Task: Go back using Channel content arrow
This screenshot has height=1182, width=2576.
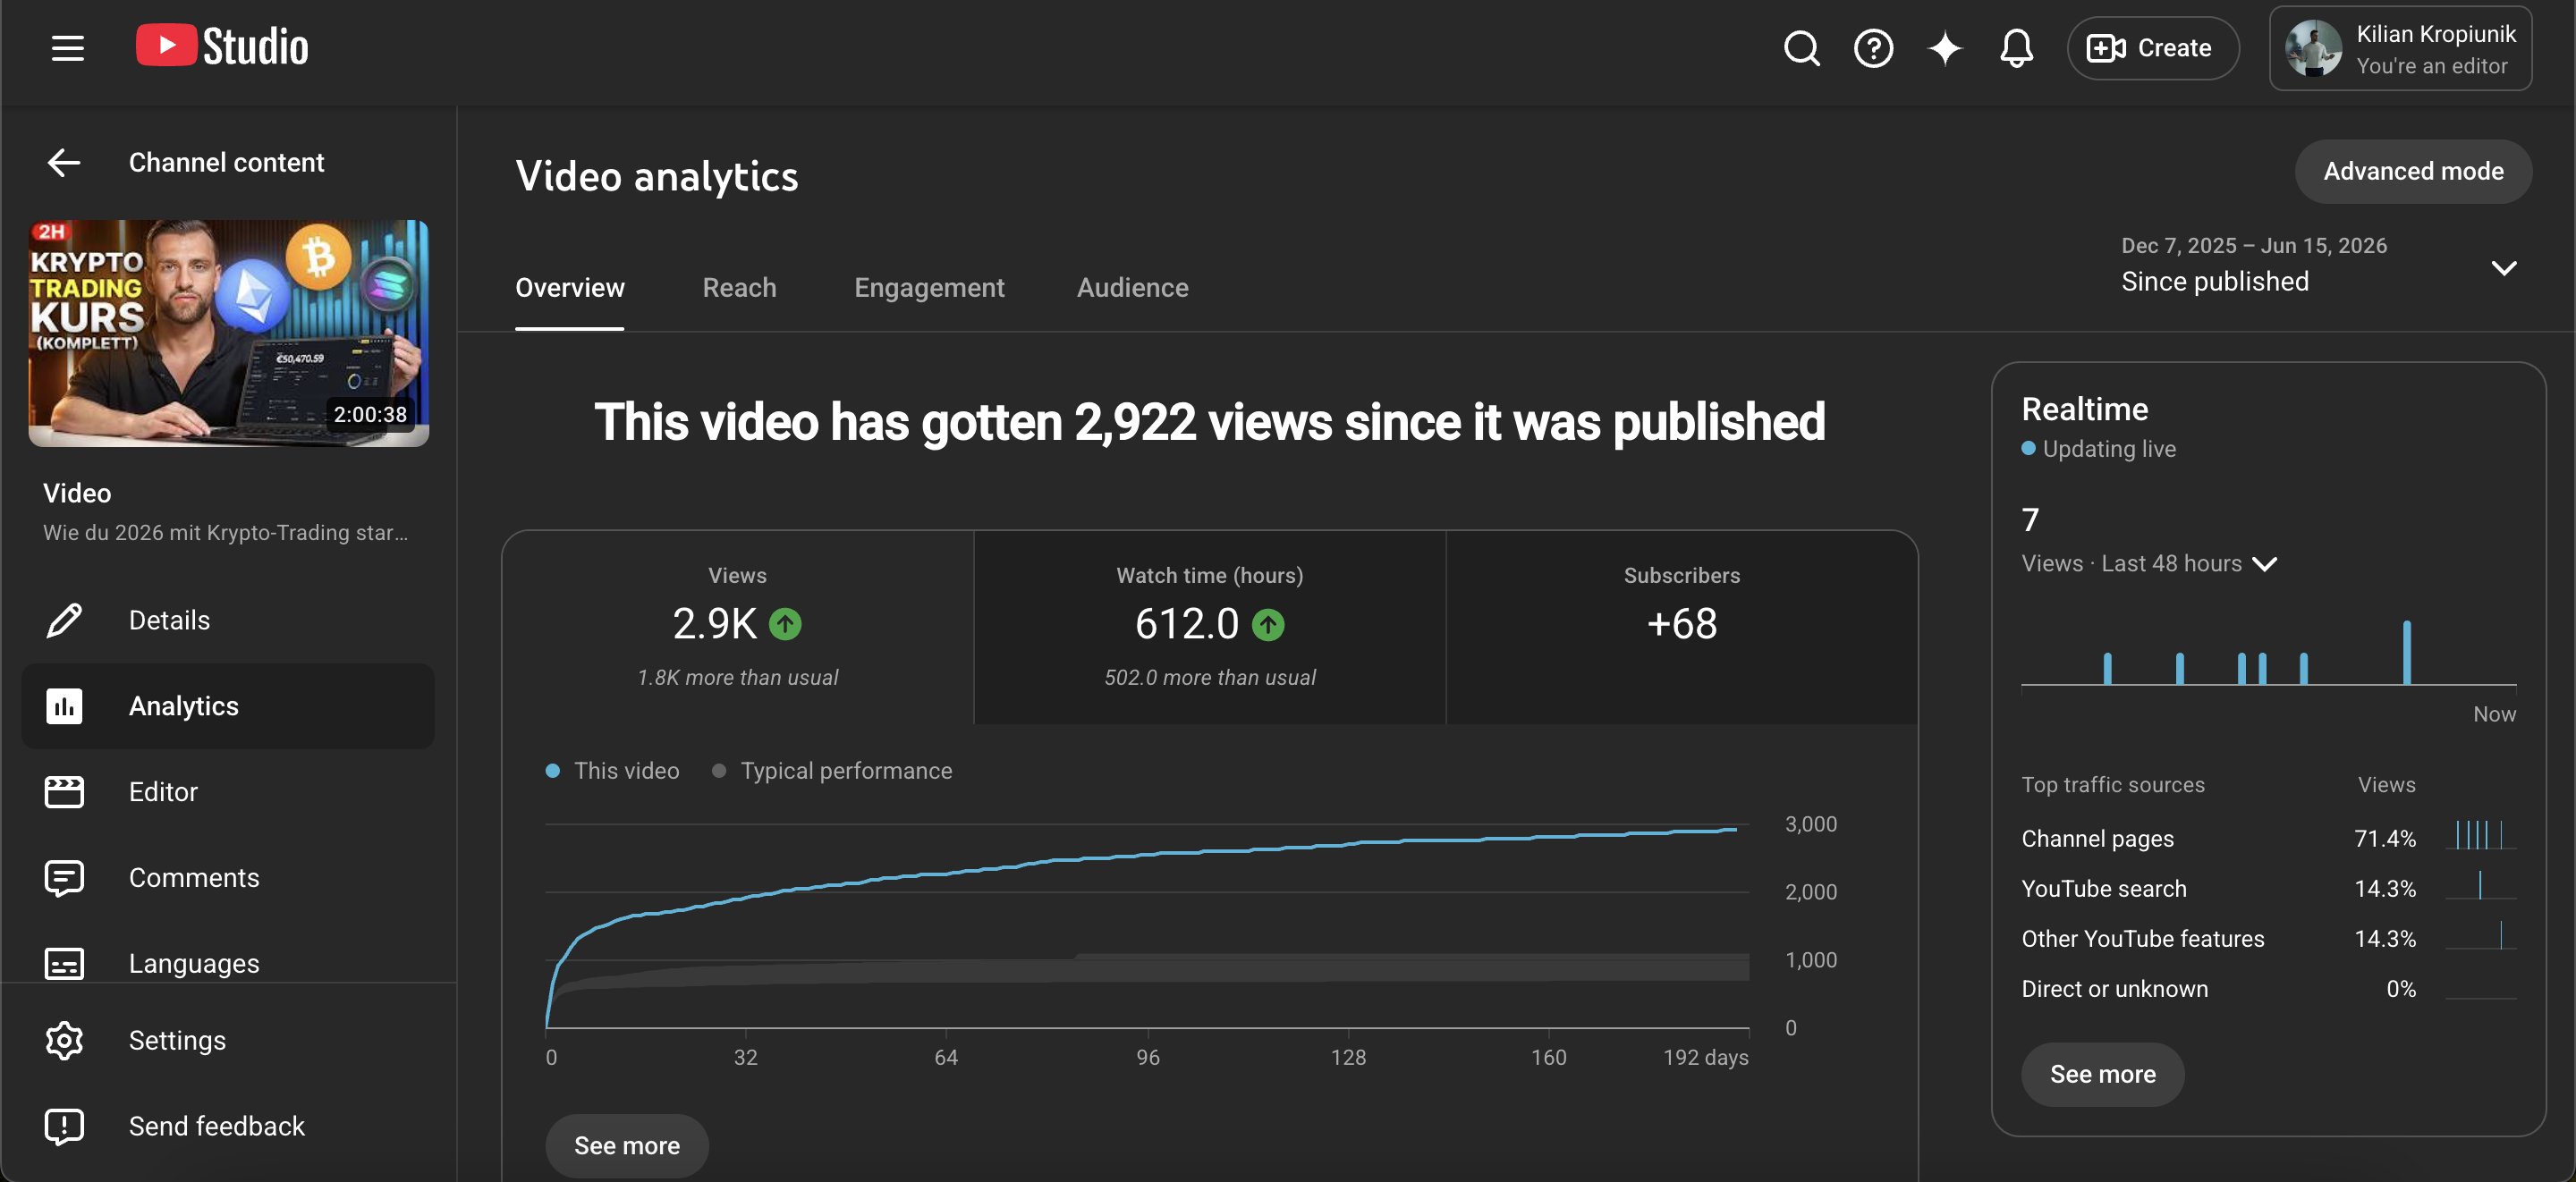Action: tap(64, 162)
